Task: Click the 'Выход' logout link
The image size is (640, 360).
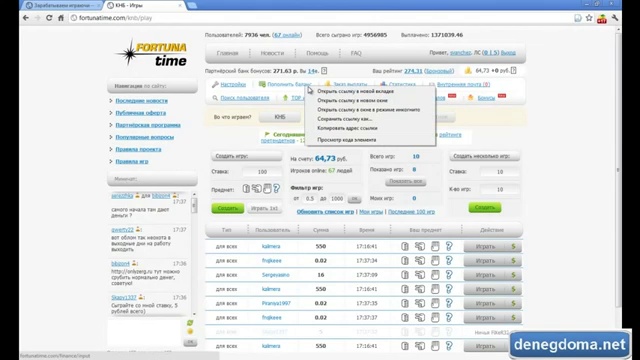Action: [x=508, y=53]
